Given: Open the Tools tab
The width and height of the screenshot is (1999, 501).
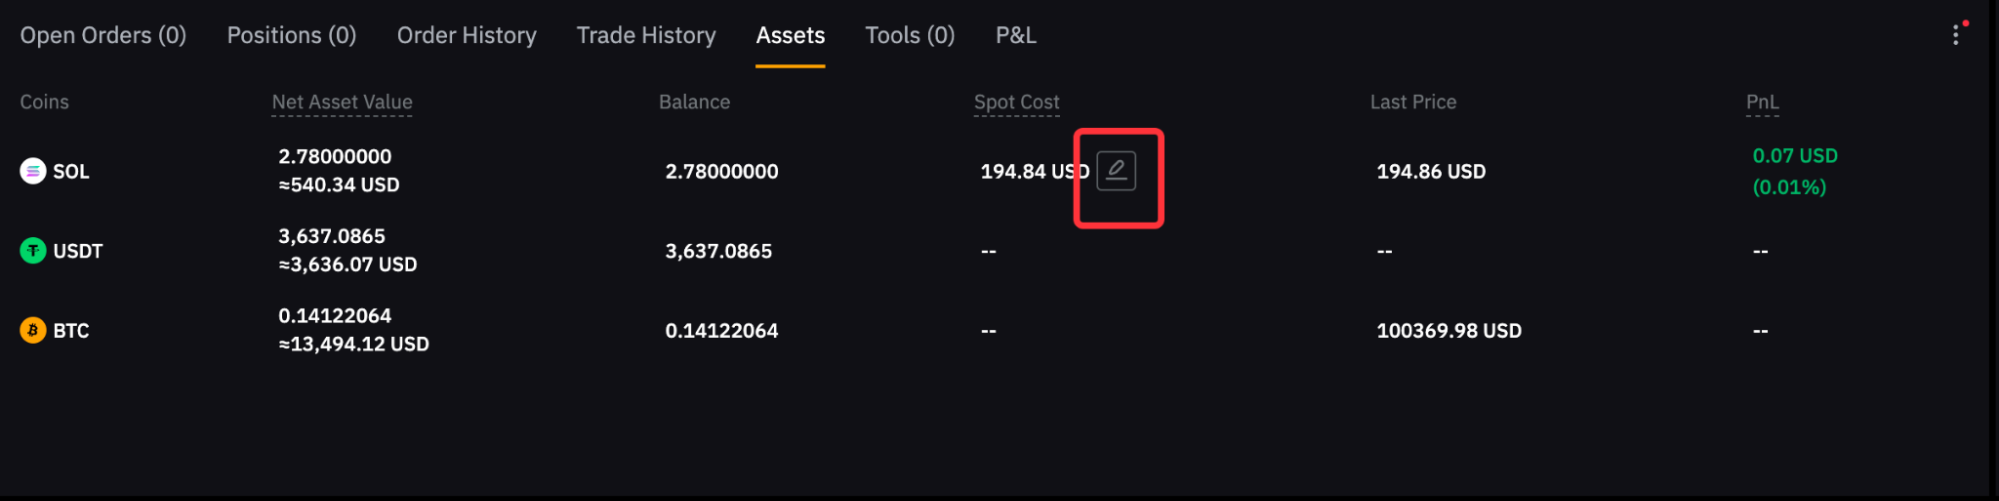Looking at the screenshot, I should [909, 35].
